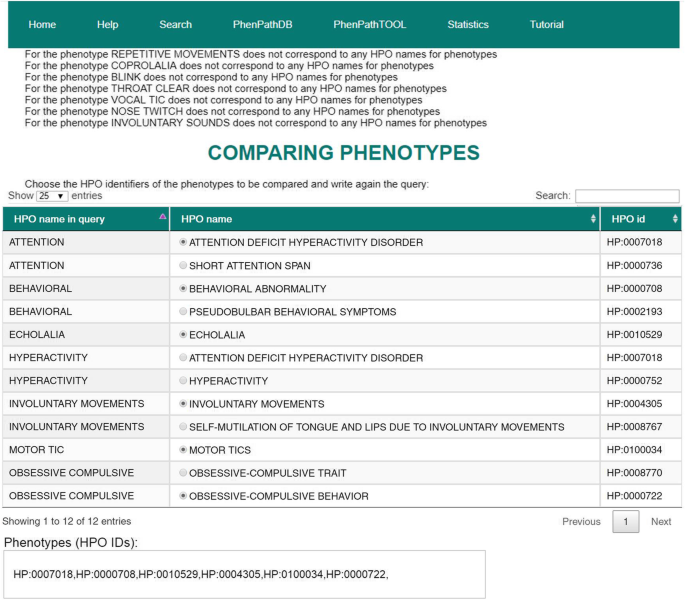Click page 1 pagination button

(x=625, y=521)
